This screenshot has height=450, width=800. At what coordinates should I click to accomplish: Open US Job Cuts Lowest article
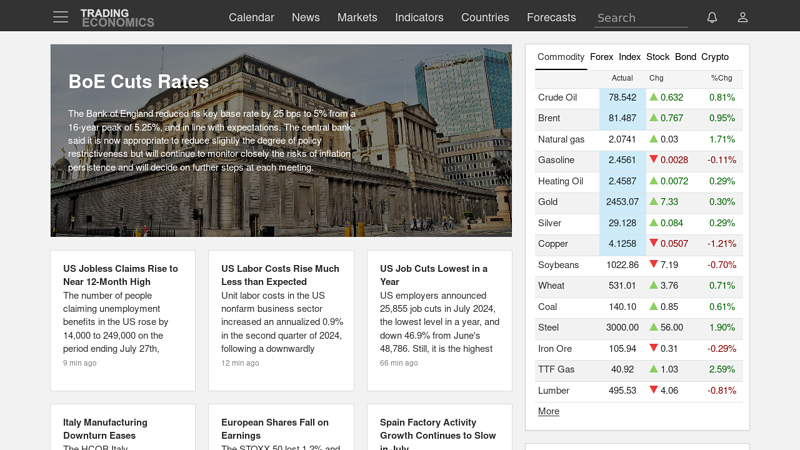pyautogui.click(x=433, y=275)
